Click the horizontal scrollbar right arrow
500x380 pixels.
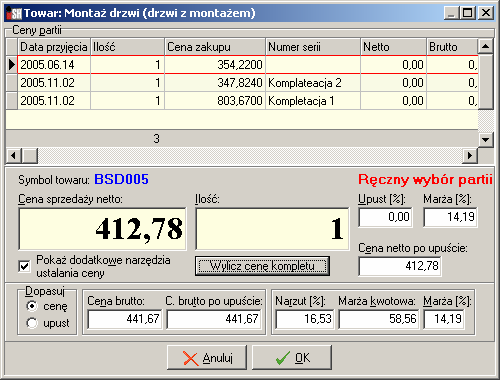coord(470,155)
